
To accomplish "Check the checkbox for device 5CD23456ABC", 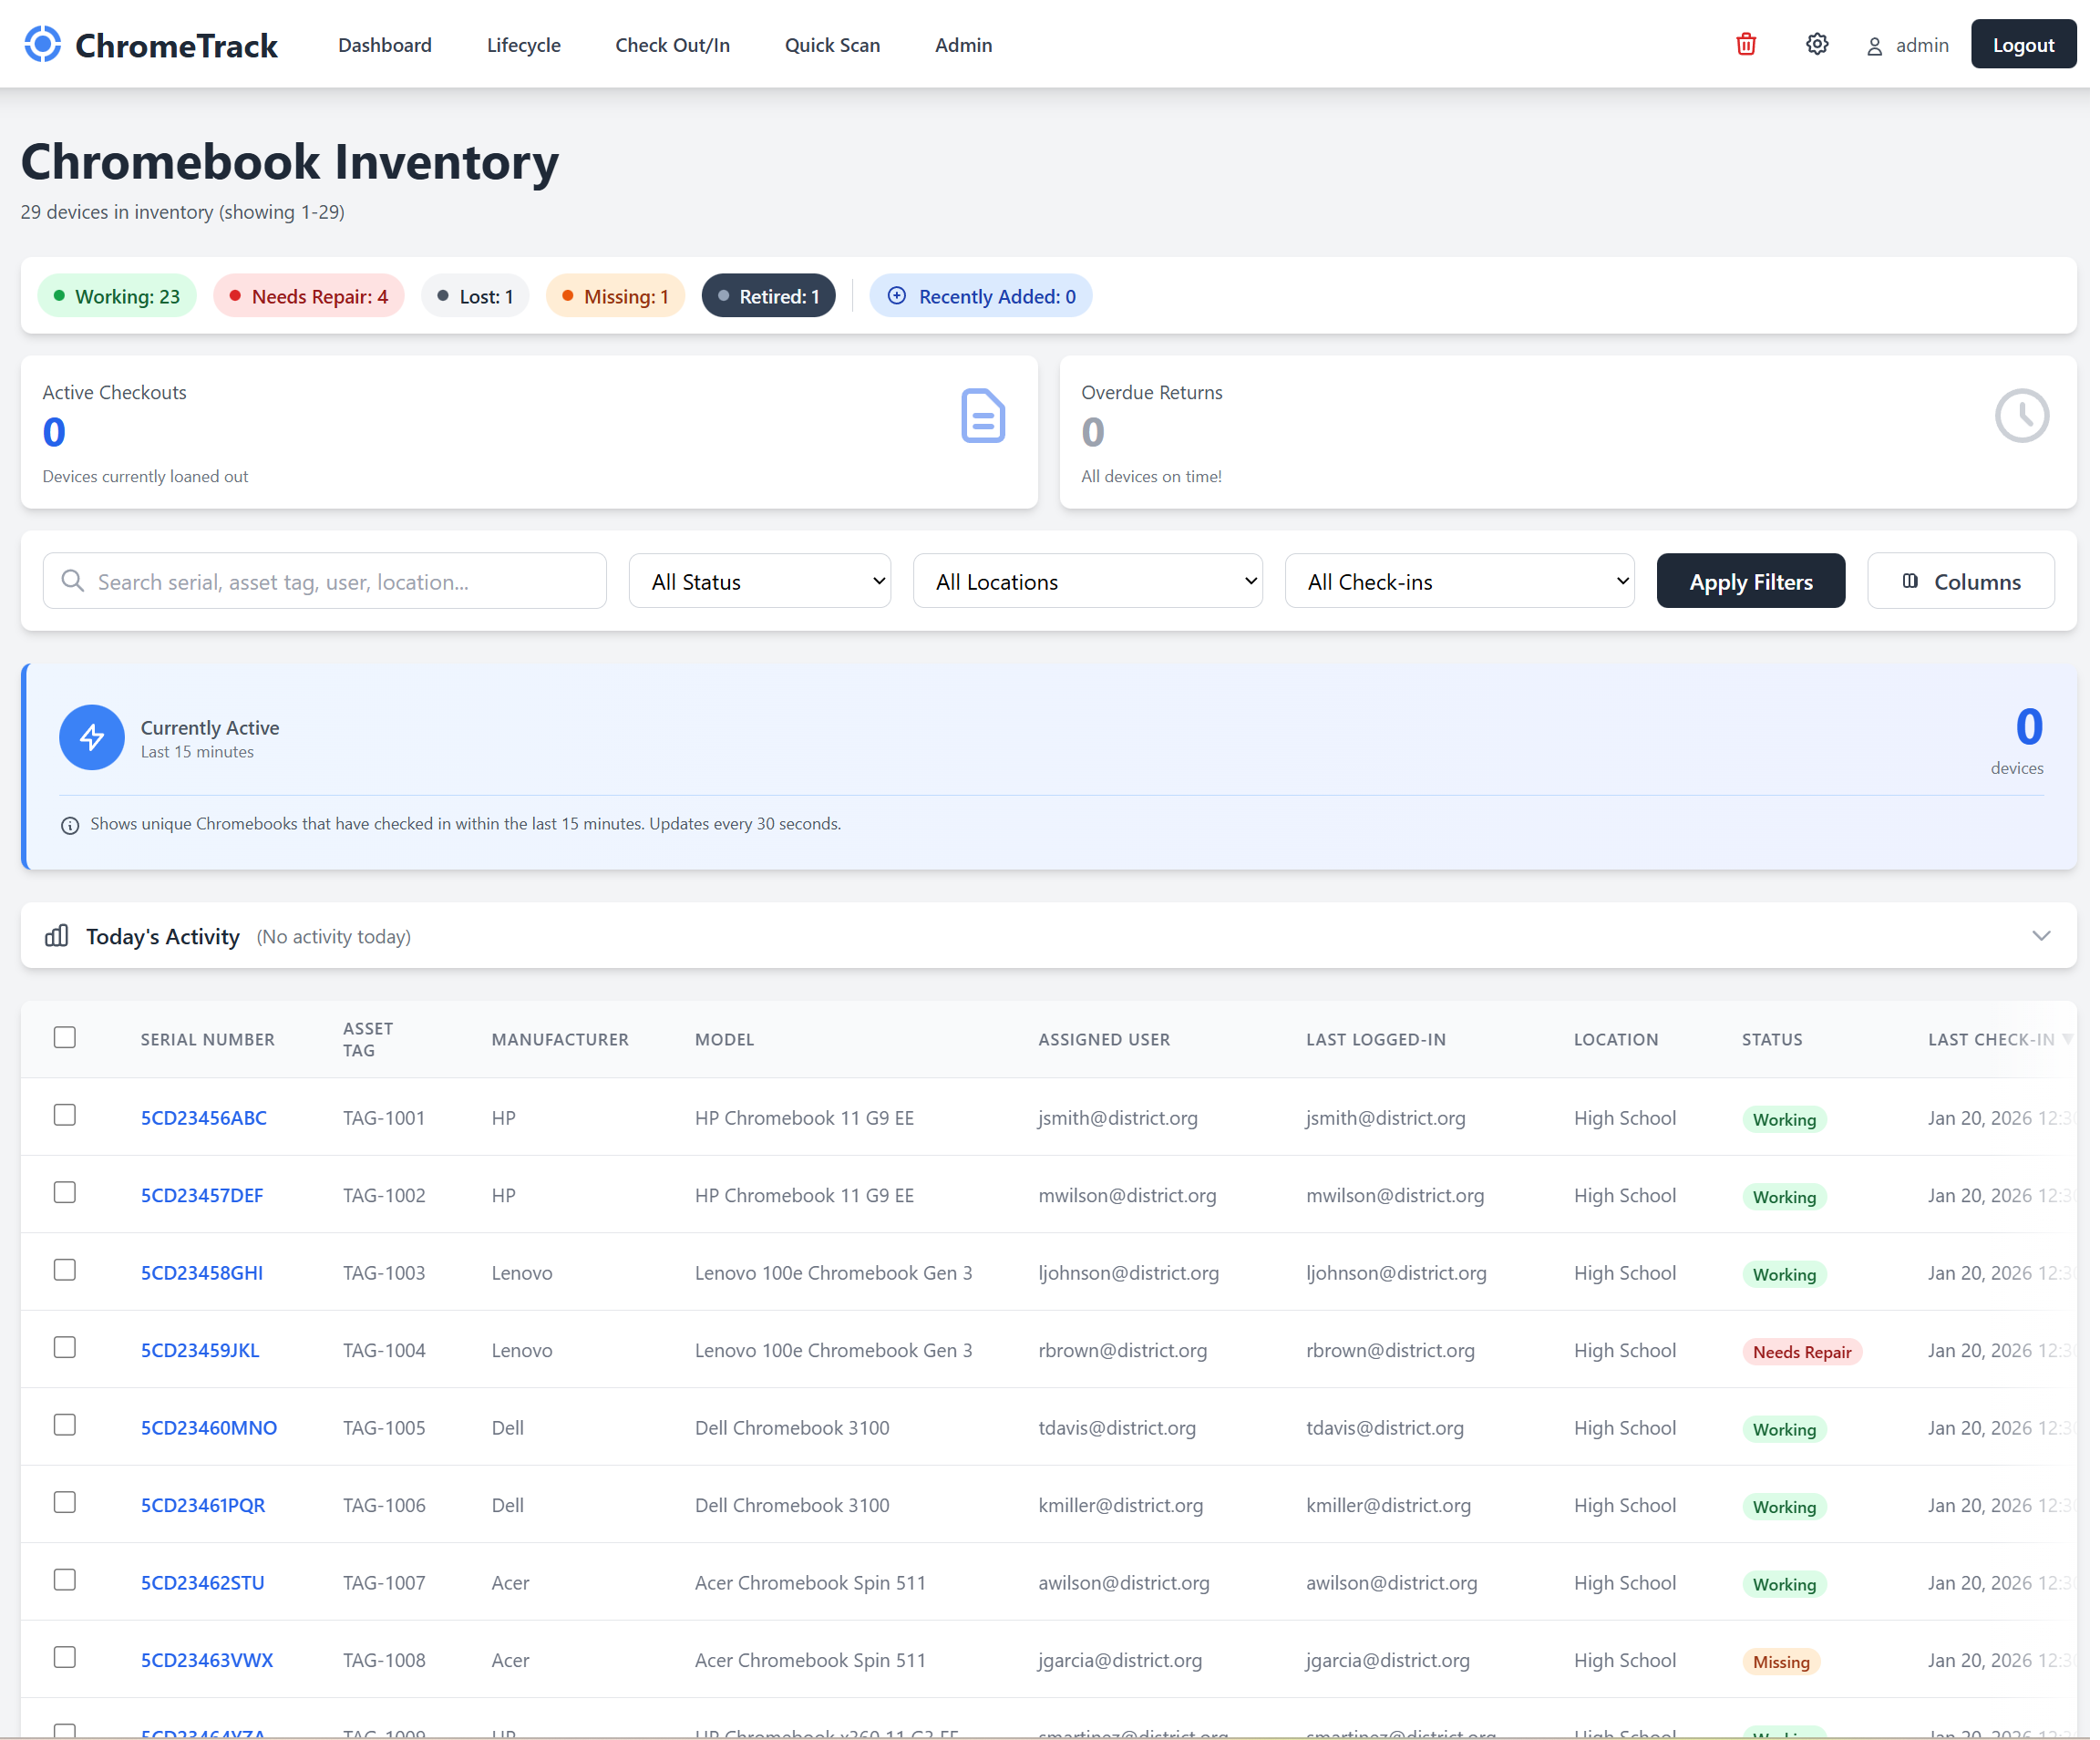I will 64,1114.
